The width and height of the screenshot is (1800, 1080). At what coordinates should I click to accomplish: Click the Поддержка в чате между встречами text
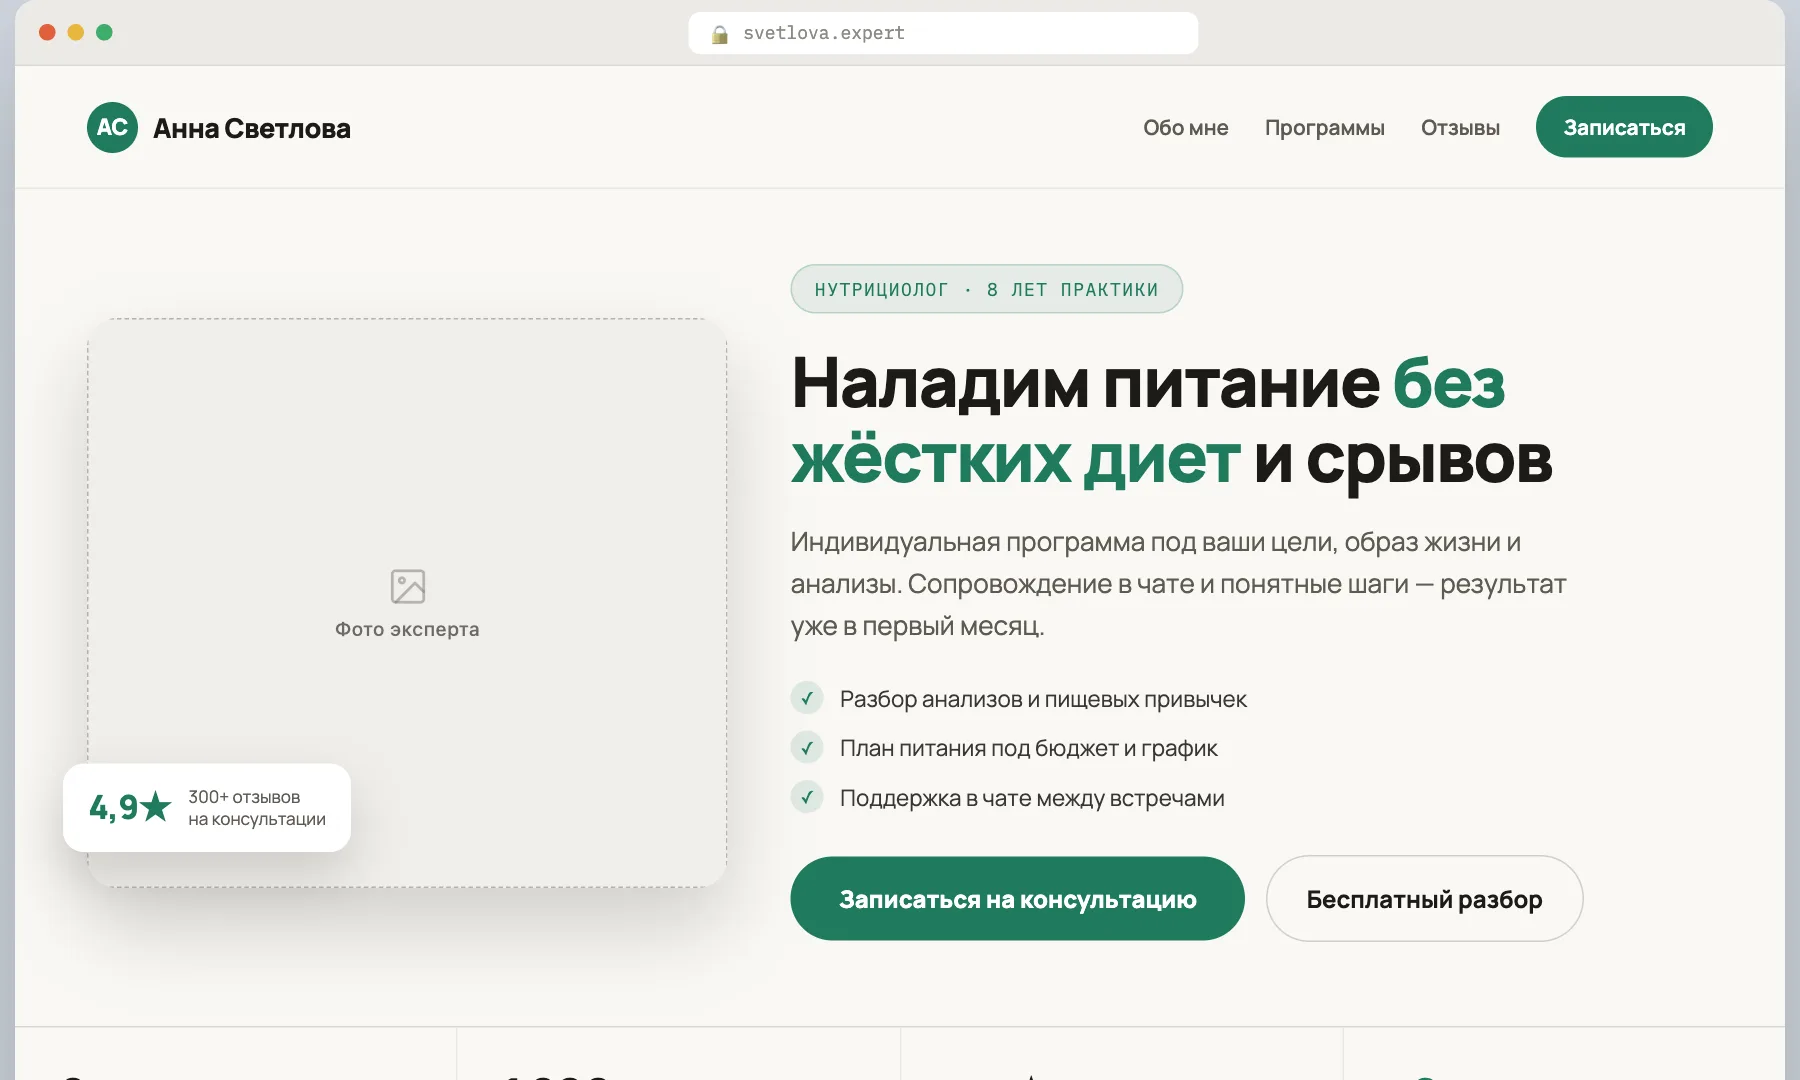pos(1032,798)
